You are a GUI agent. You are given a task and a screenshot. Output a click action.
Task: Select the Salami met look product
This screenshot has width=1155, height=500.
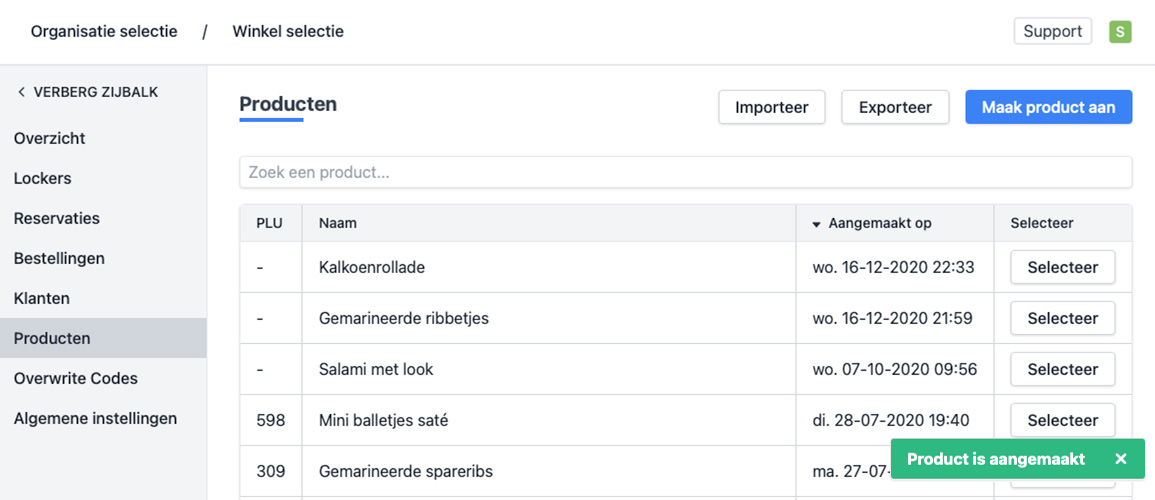click(1062, 369)
